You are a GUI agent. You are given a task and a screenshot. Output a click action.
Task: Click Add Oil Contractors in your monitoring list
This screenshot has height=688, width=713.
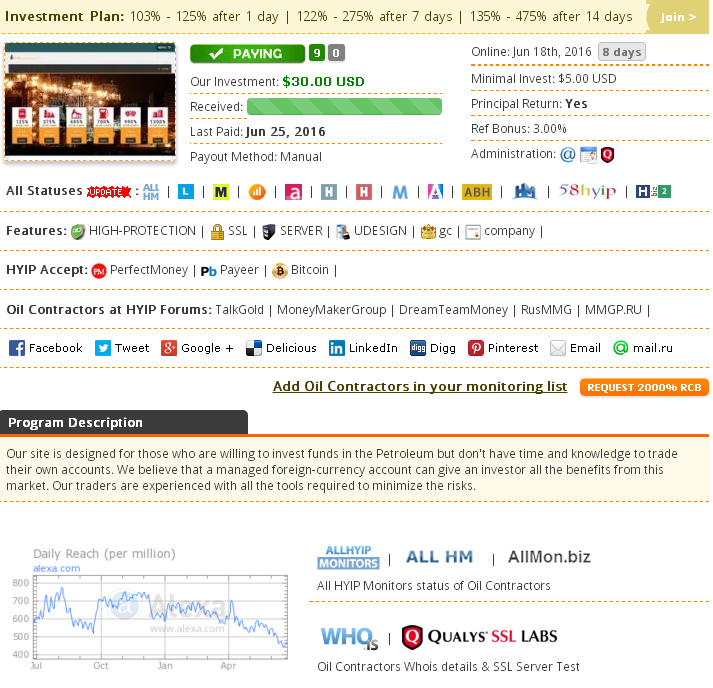(420, 387)
